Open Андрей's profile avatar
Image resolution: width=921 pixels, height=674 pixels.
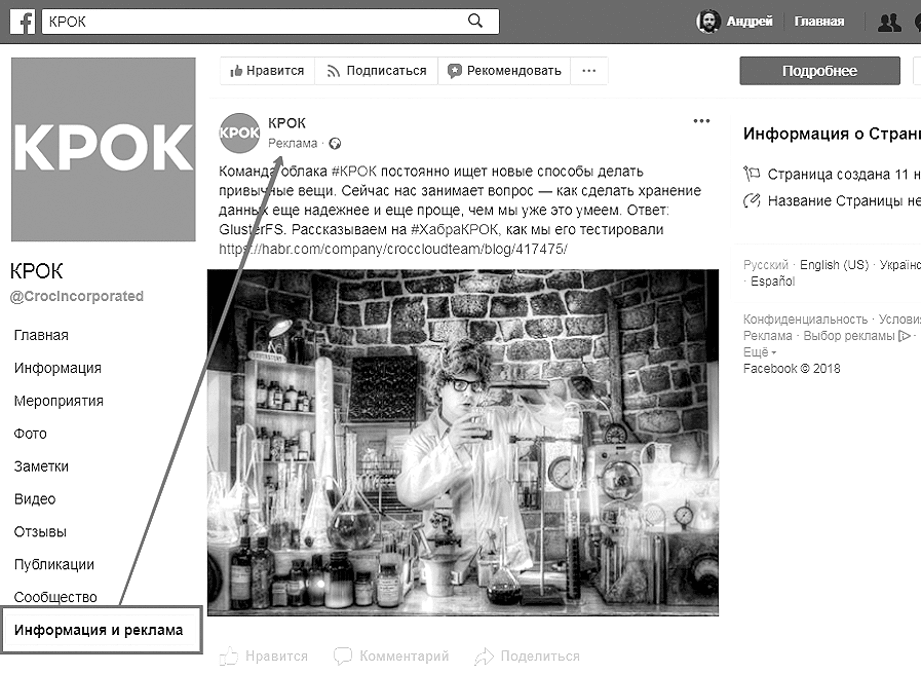[708, 21]
